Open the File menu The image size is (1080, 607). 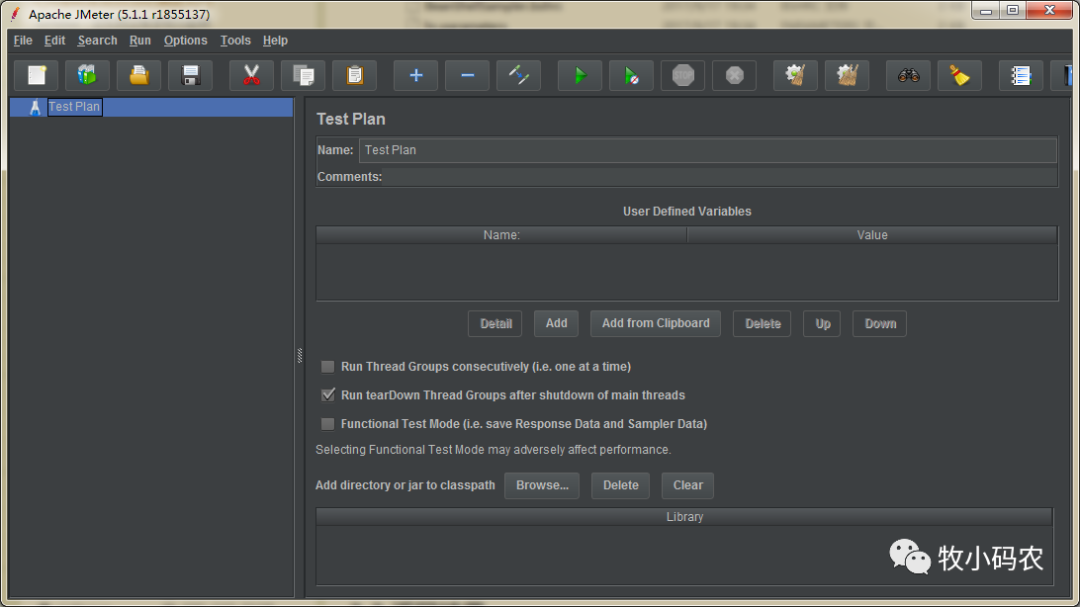(x=23, y=40)
